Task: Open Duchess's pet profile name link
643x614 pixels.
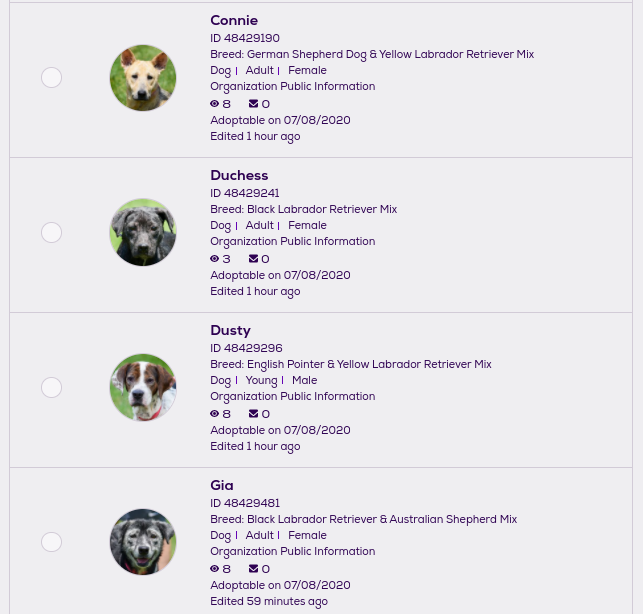Action: click(239, 176)
